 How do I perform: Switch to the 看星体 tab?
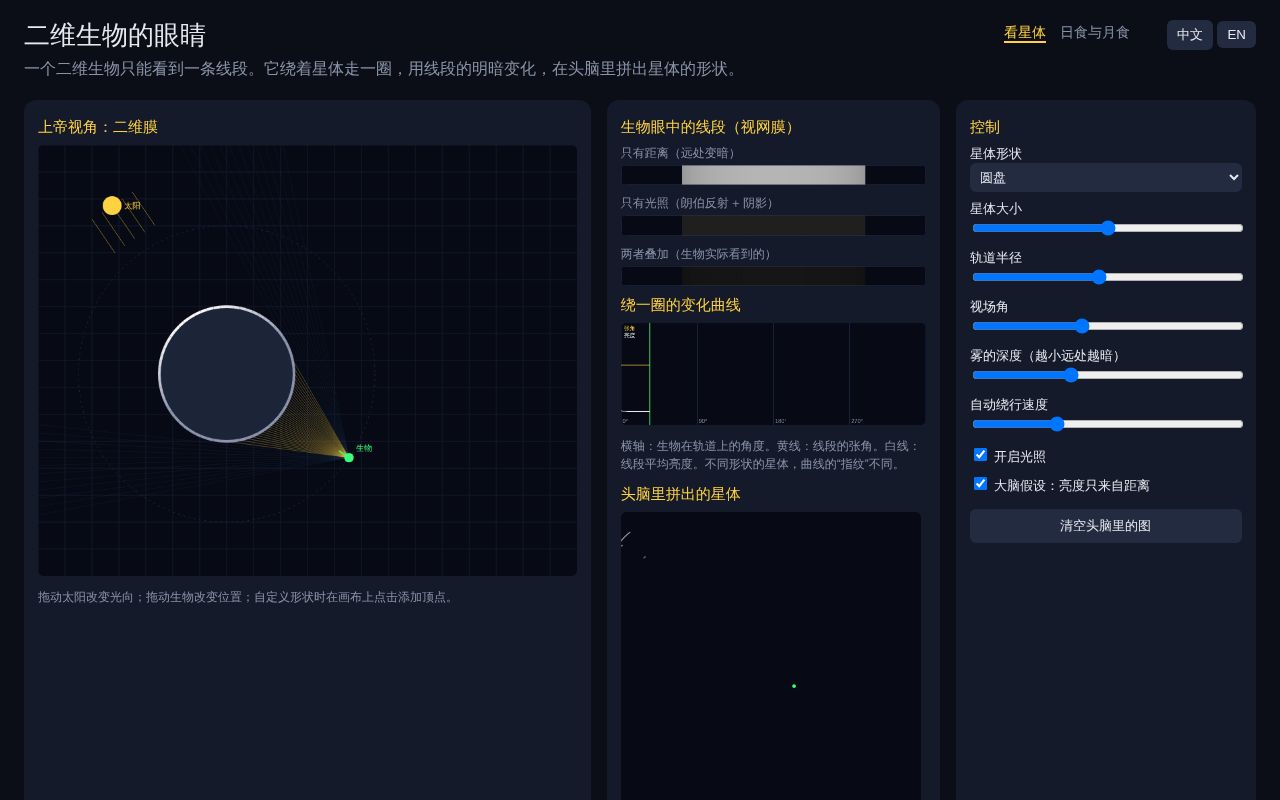pos(1025,33)
